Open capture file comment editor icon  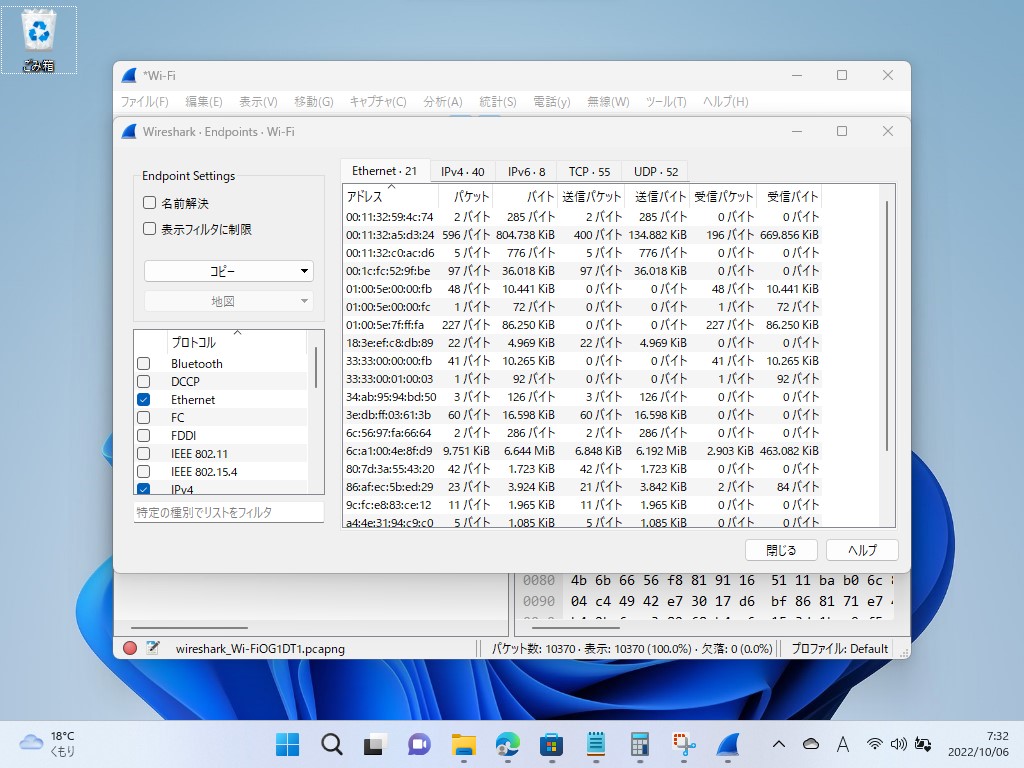[x=152, y=648]
